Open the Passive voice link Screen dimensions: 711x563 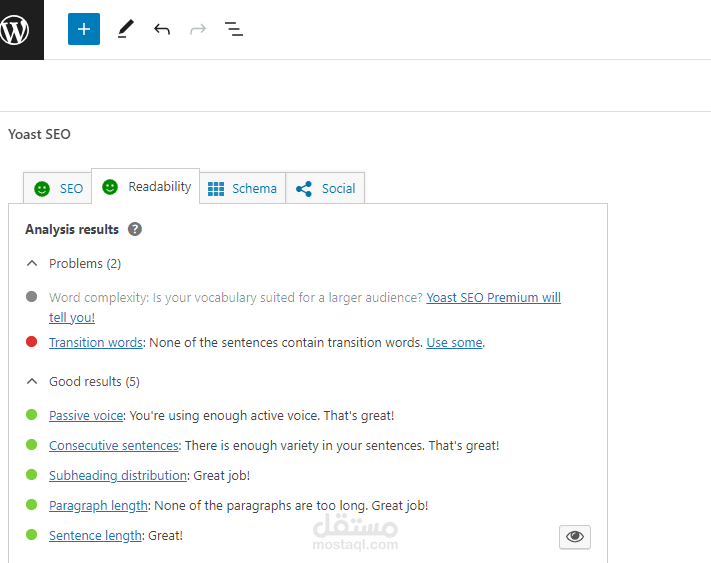coord(86,416)
